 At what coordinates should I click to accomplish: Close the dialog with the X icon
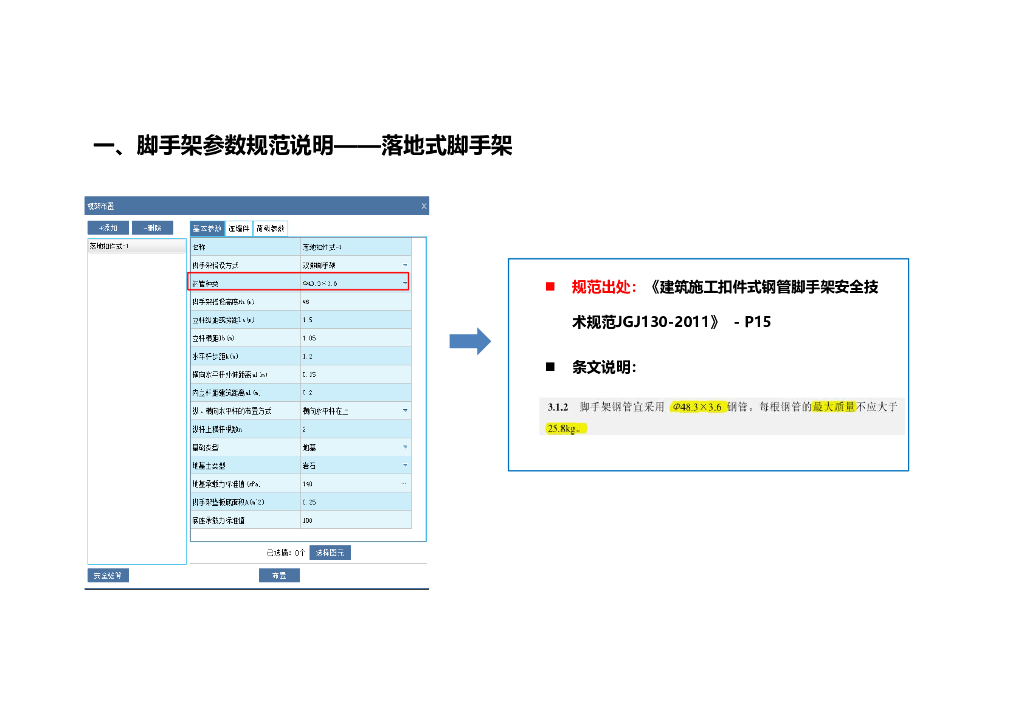coord(423,206)
